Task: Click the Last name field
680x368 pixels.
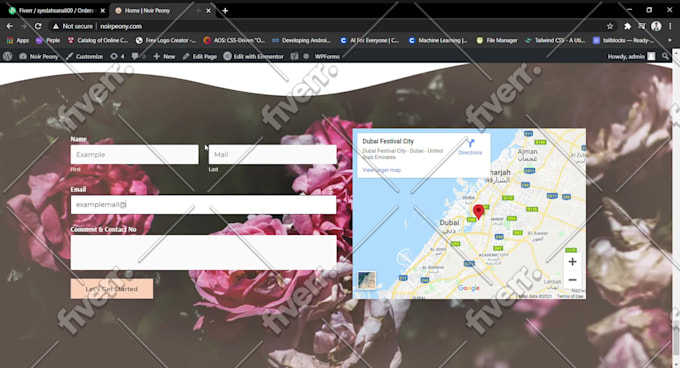Action: 272,154
